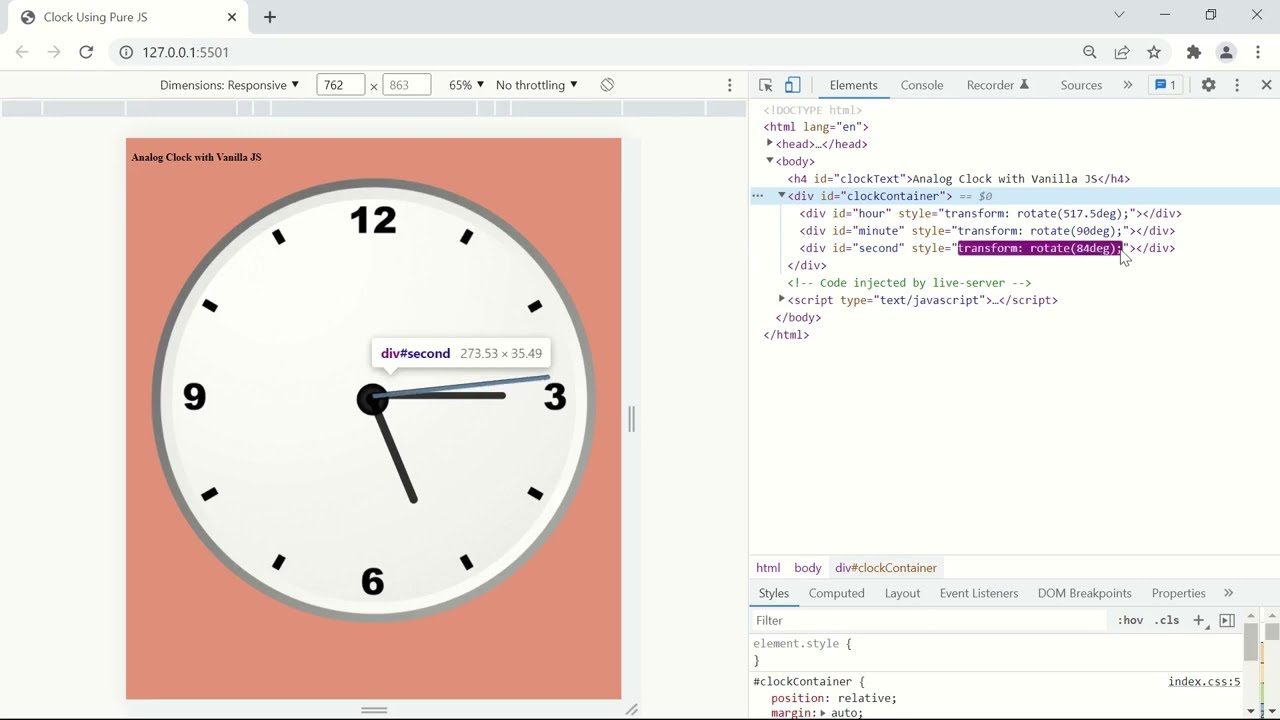Viewport: 1280px width, 720px height.
Task: Open the DevTools customize three-dot menu
Action: click(x=1237, y=85)
